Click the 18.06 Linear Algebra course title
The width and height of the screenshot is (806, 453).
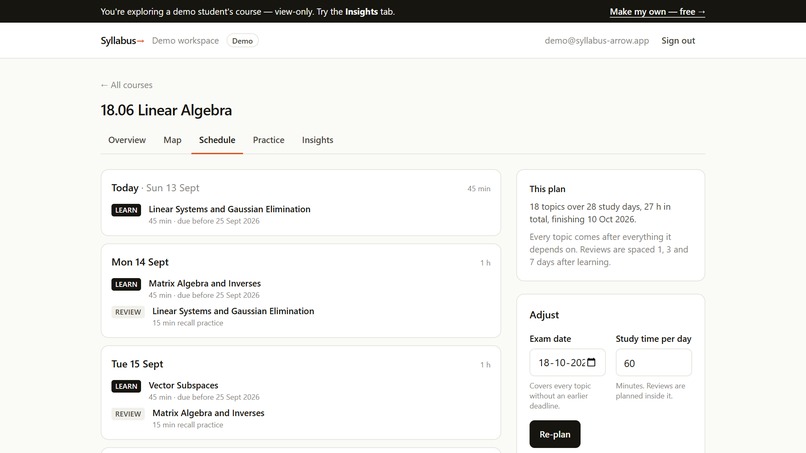166,110
